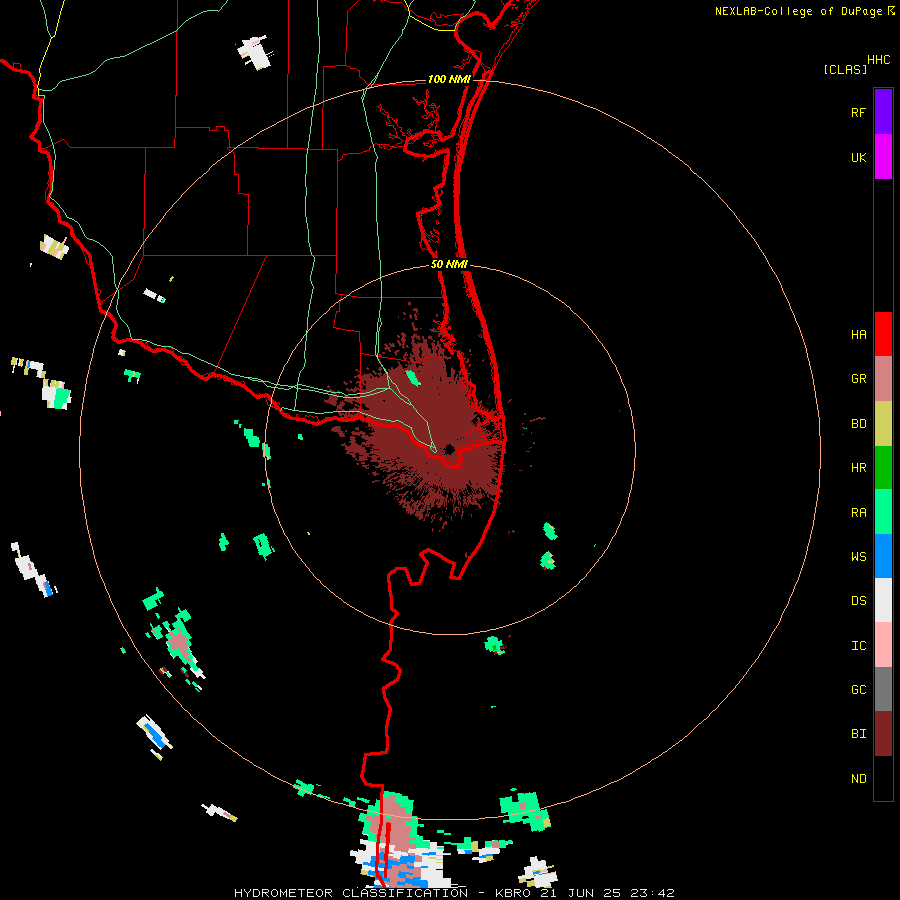The width and height of the screenshot is (900, 900).
Task: Click the gray GC legend swatch
Action: pos(883,689)
